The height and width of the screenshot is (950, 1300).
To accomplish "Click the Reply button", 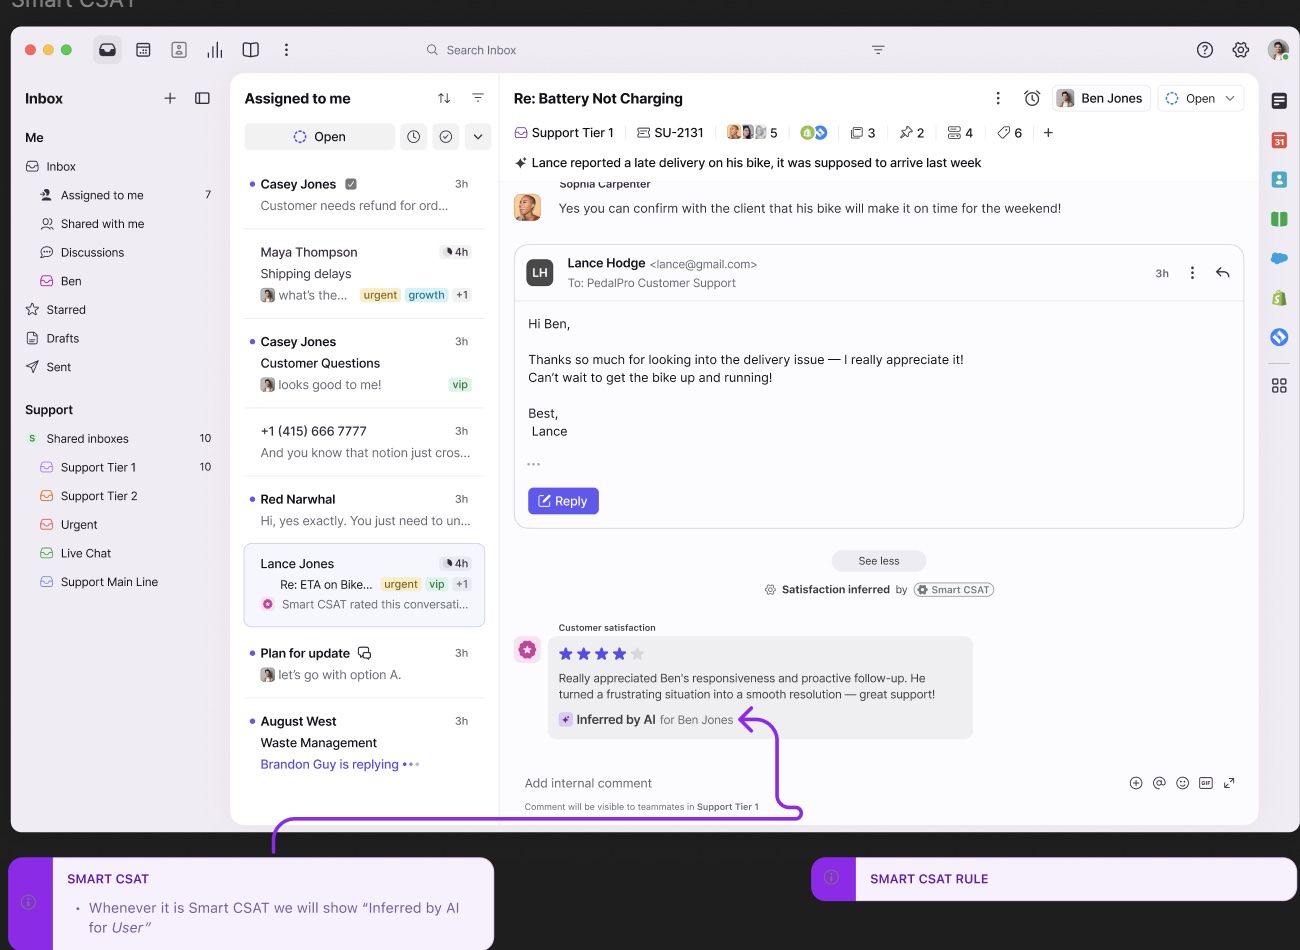I will pos(563,501).
